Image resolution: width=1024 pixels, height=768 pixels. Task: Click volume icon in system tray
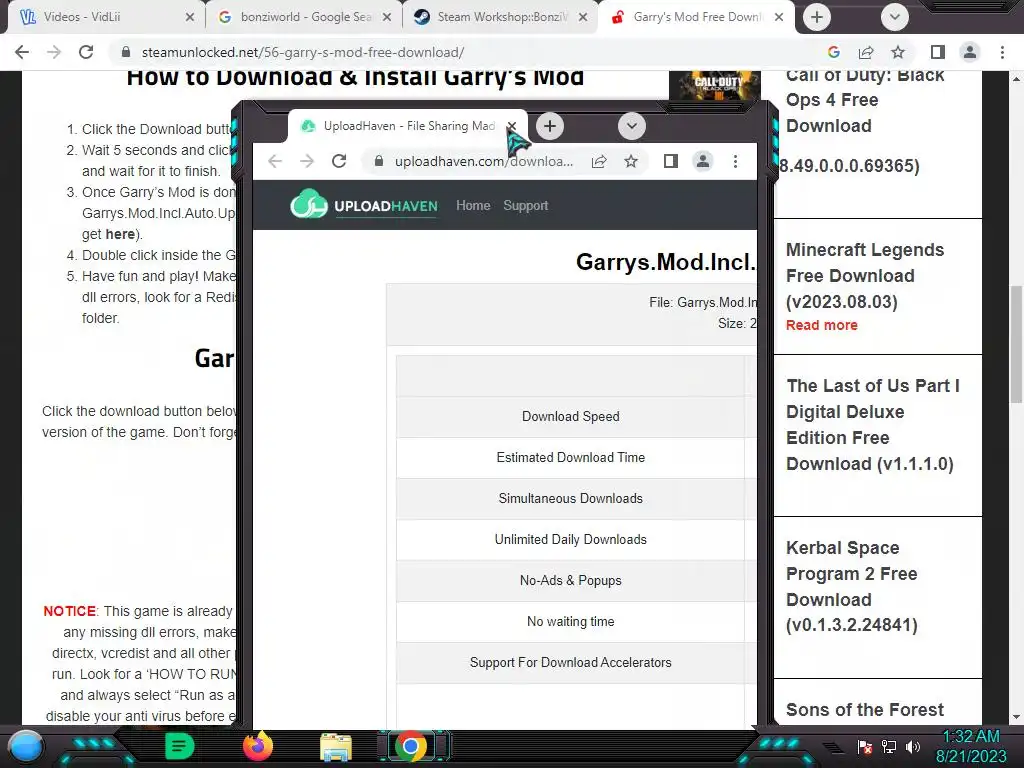(913, 746)
